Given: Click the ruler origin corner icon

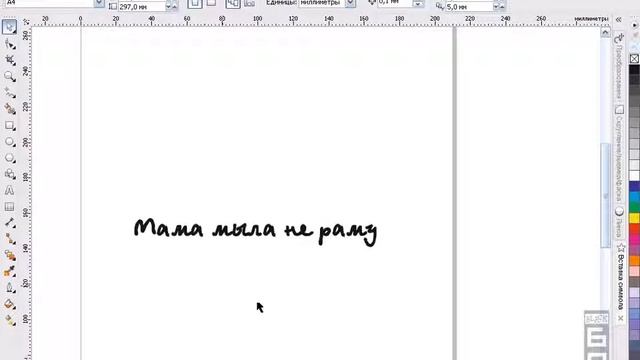Looking at the screenshot, I should pyautogui.click(x=27, y=22).
